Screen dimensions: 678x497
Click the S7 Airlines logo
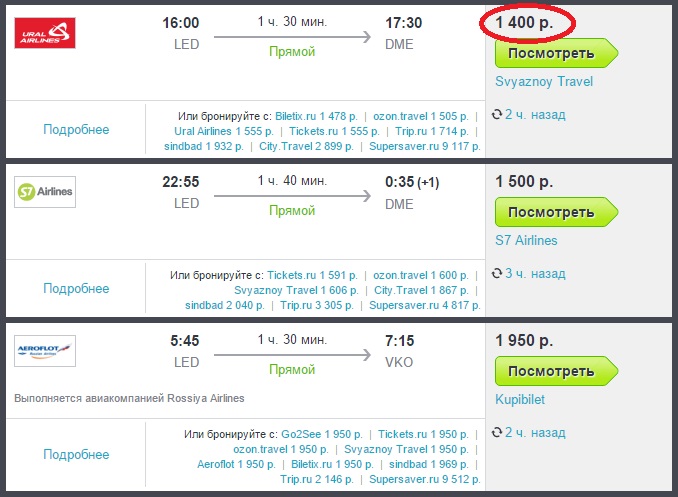click(45, 192)
